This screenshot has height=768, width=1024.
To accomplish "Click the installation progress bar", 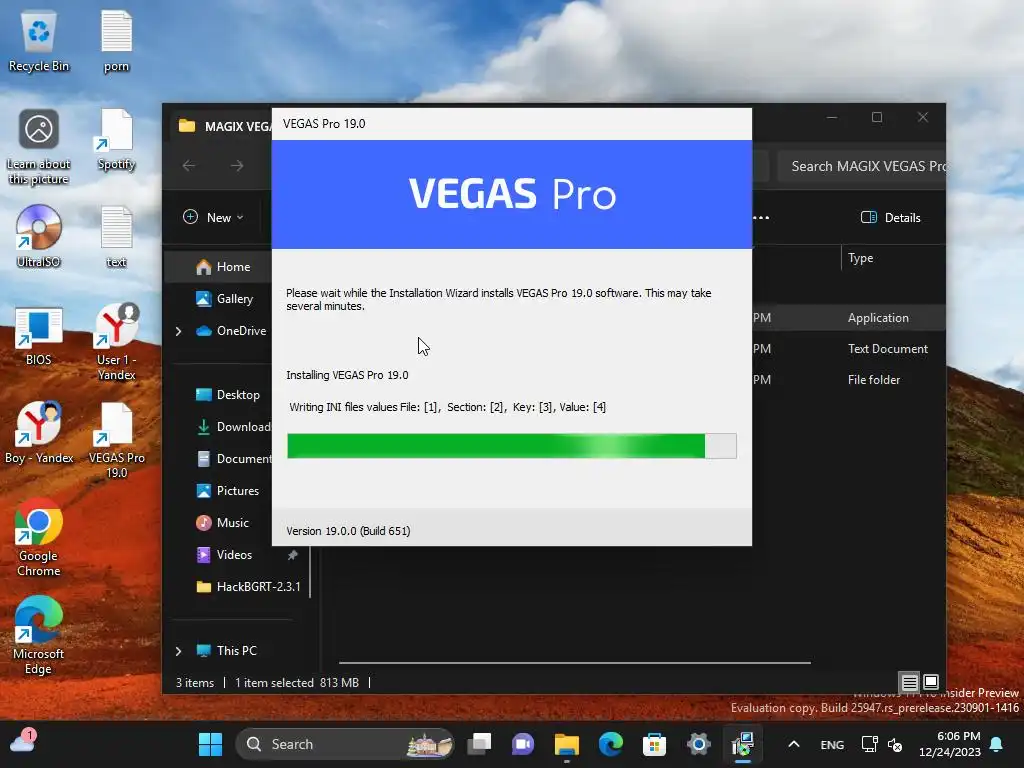I will click(511, 446).
